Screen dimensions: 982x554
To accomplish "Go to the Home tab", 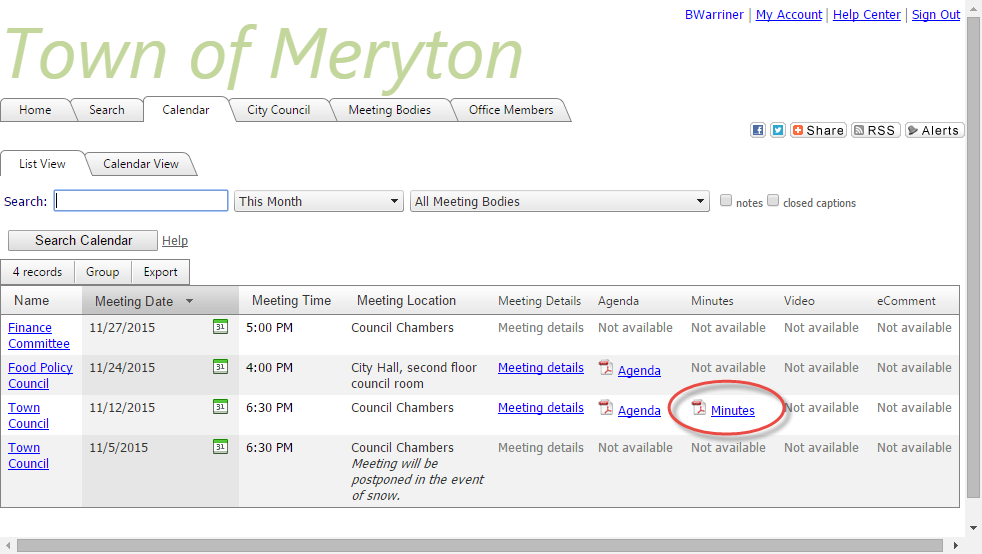I will [x=35, y=110].
